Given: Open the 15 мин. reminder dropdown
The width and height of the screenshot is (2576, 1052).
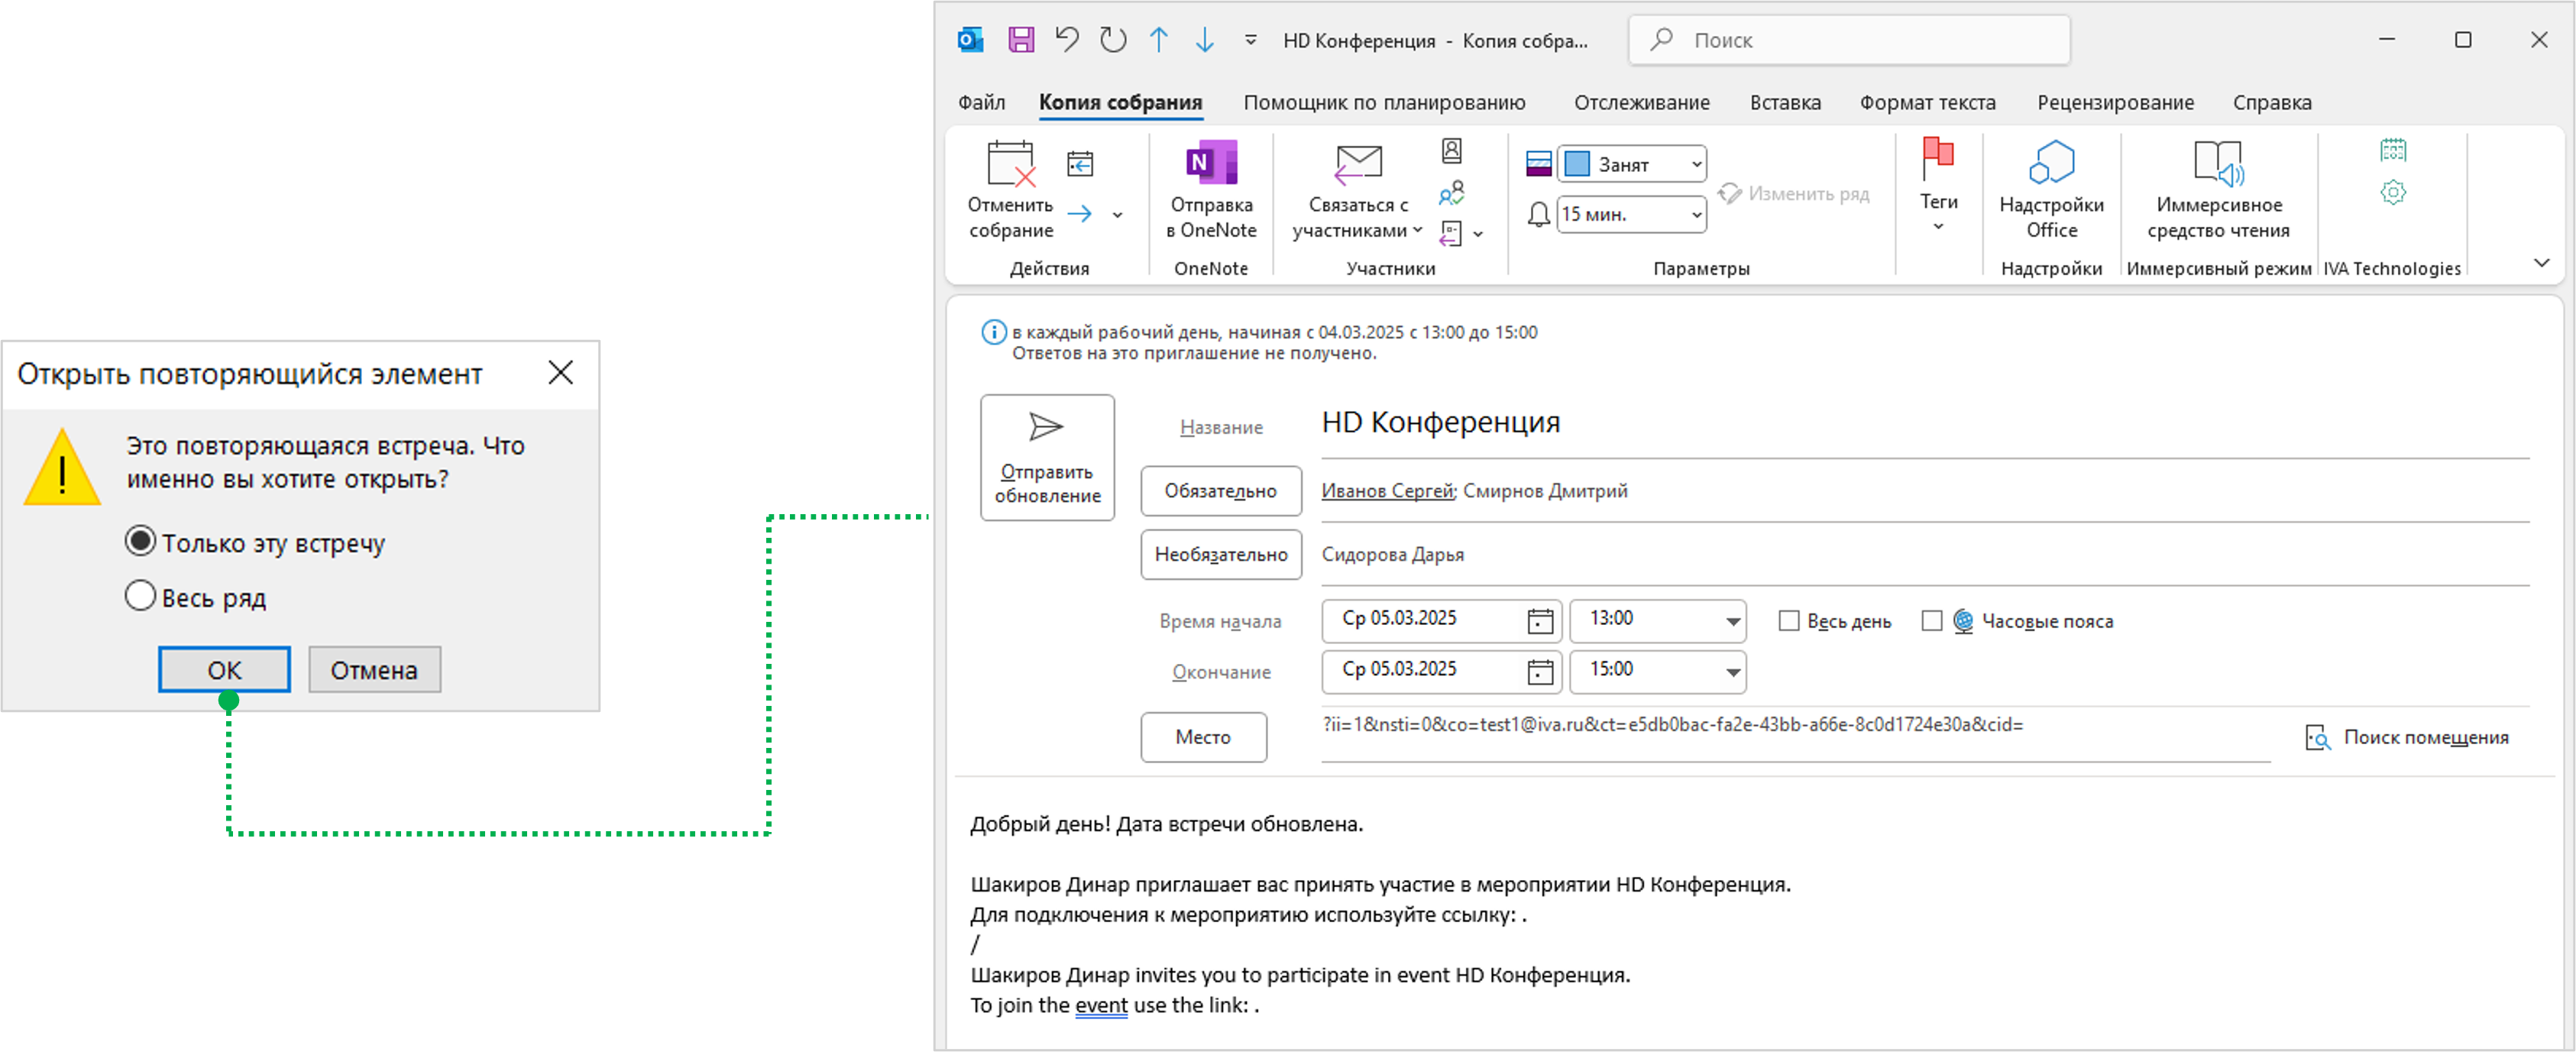Looking at the screenshot, I should (1696, 215).
